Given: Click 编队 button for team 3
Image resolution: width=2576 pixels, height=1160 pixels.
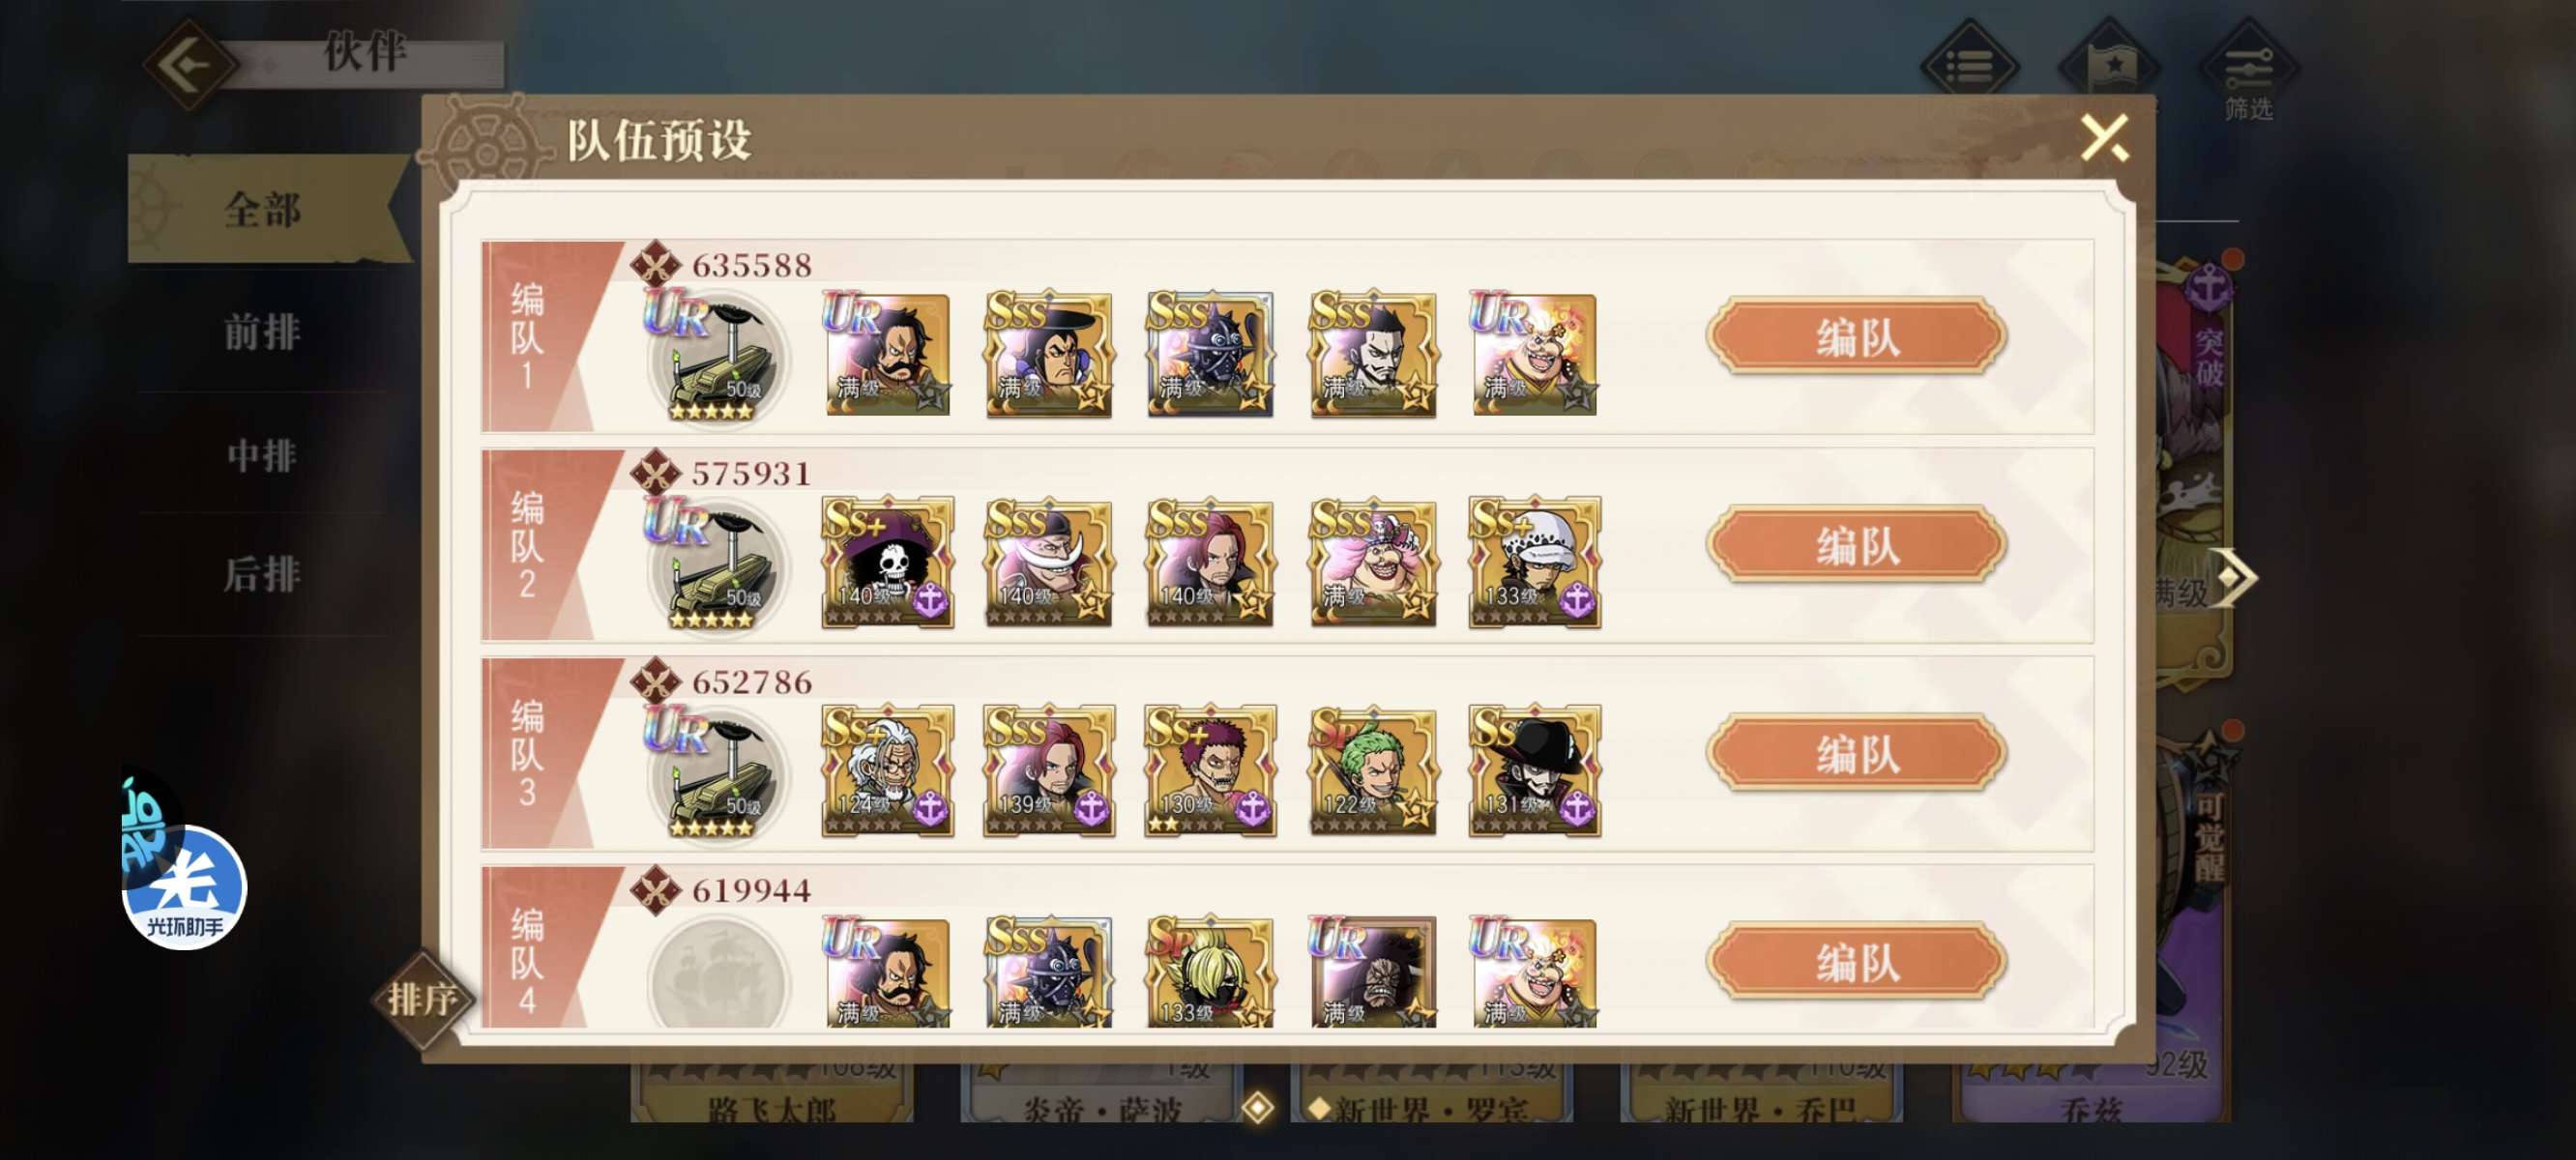Looking at the screenshot, I should [x=1856, y=753].
